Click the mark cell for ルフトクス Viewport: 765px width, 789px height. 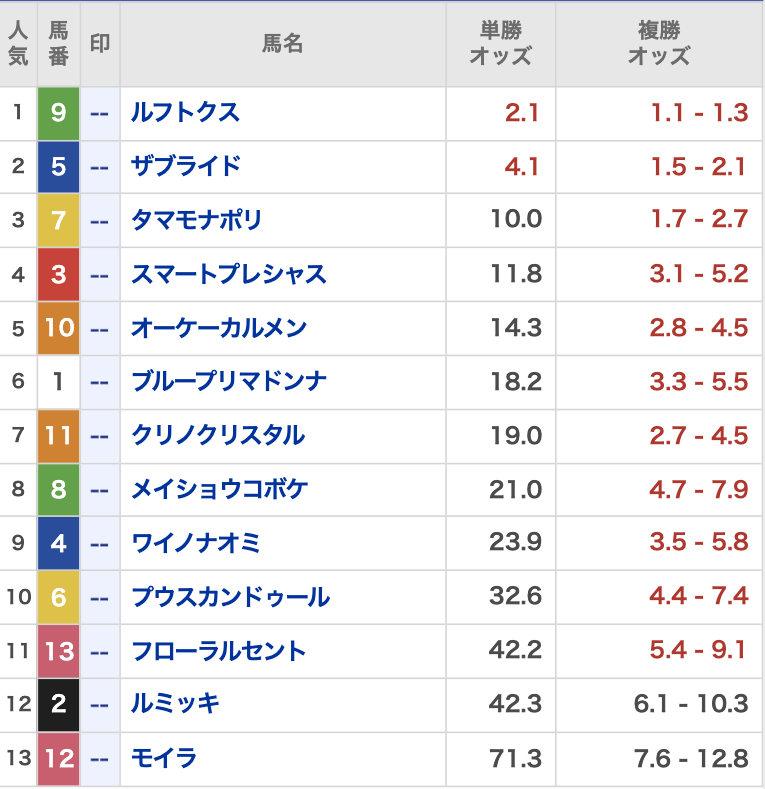100,112
